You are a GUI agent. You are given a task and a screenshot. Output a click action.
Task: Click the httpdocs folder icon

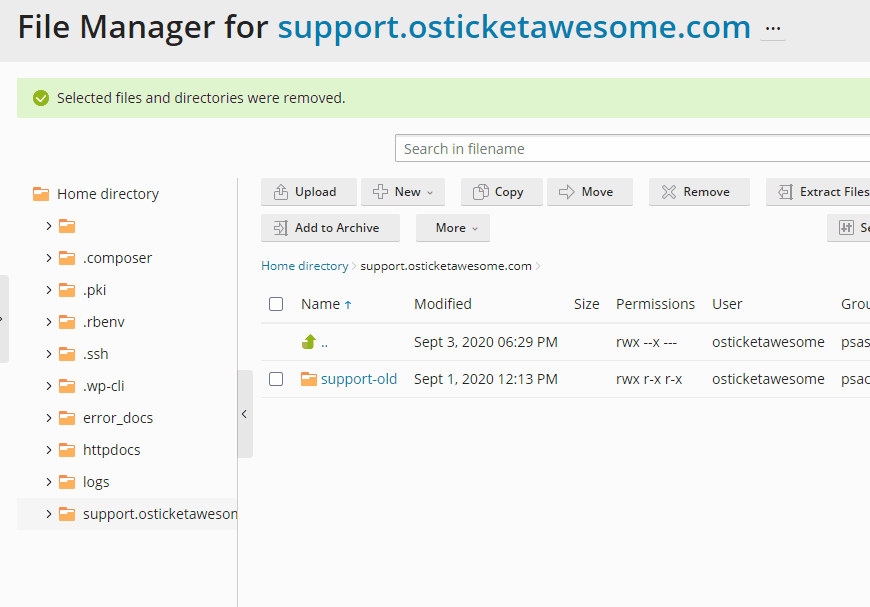coord(67,450)
